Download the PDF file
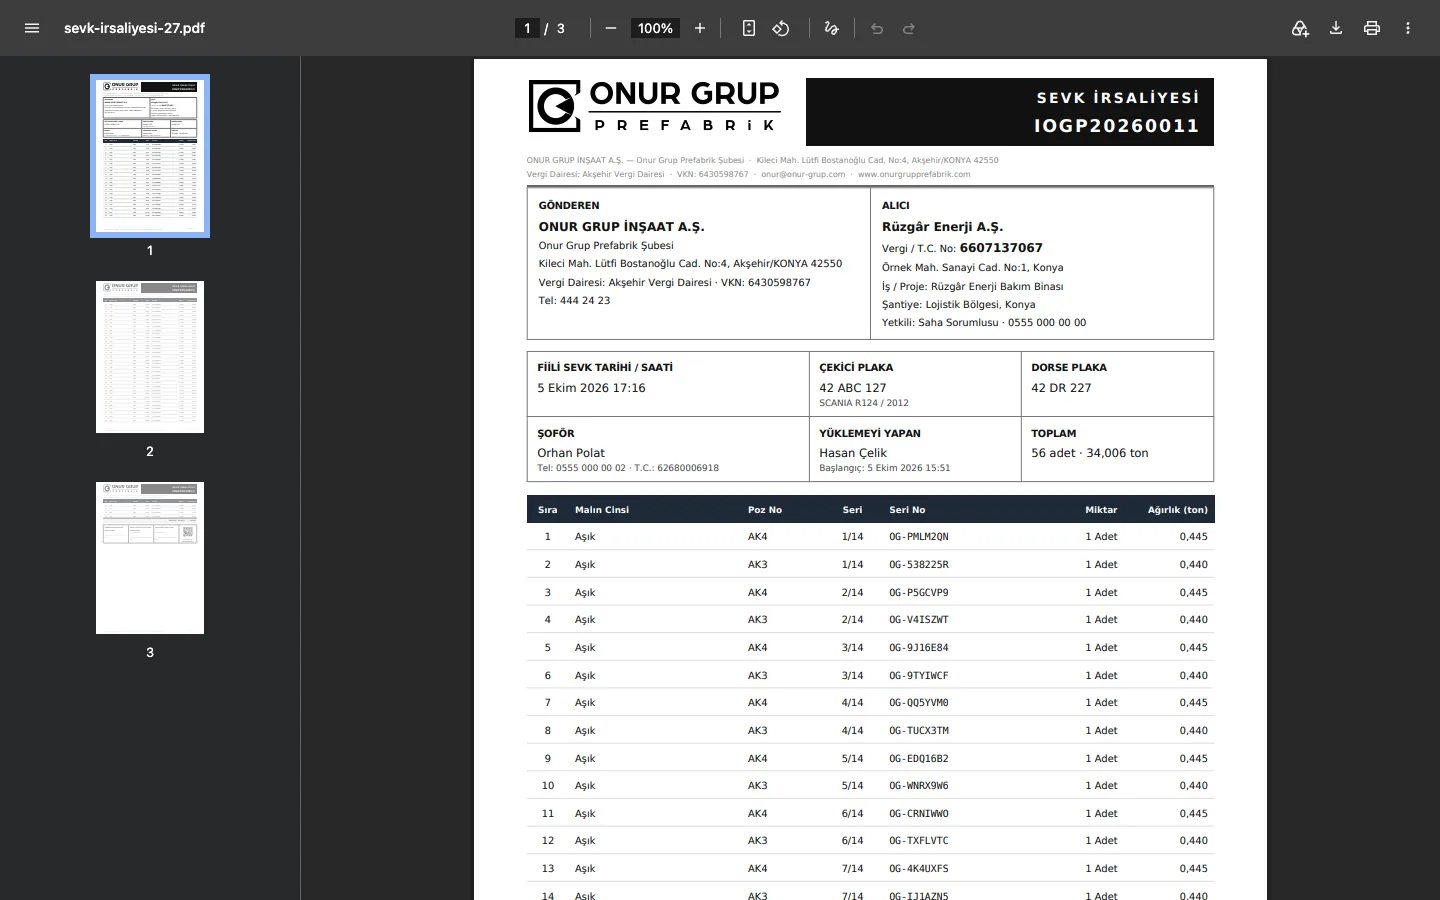The height and width of the screenshot is (900, 1440). tap(1336, 28)
